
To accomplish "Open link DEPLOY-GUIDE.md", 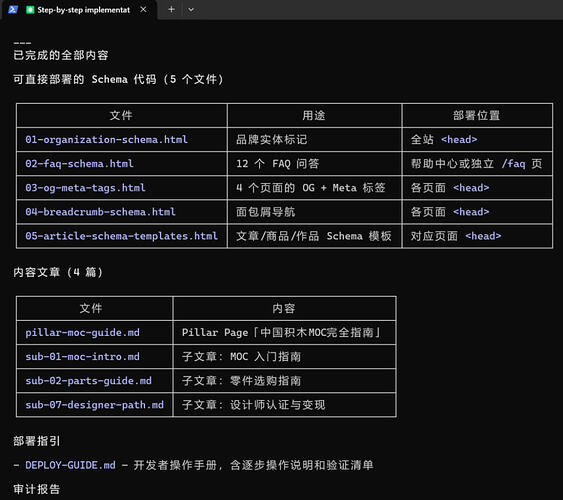I will (x=70, y=465).
